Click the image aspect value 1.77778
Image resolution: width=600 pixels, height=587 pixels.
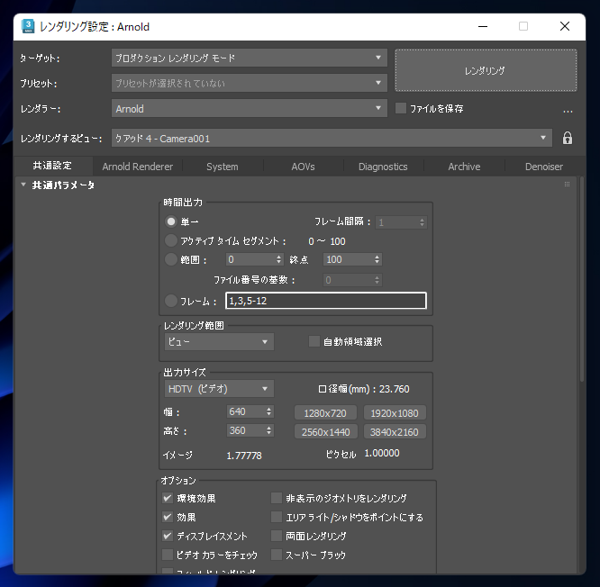point(244,455)
